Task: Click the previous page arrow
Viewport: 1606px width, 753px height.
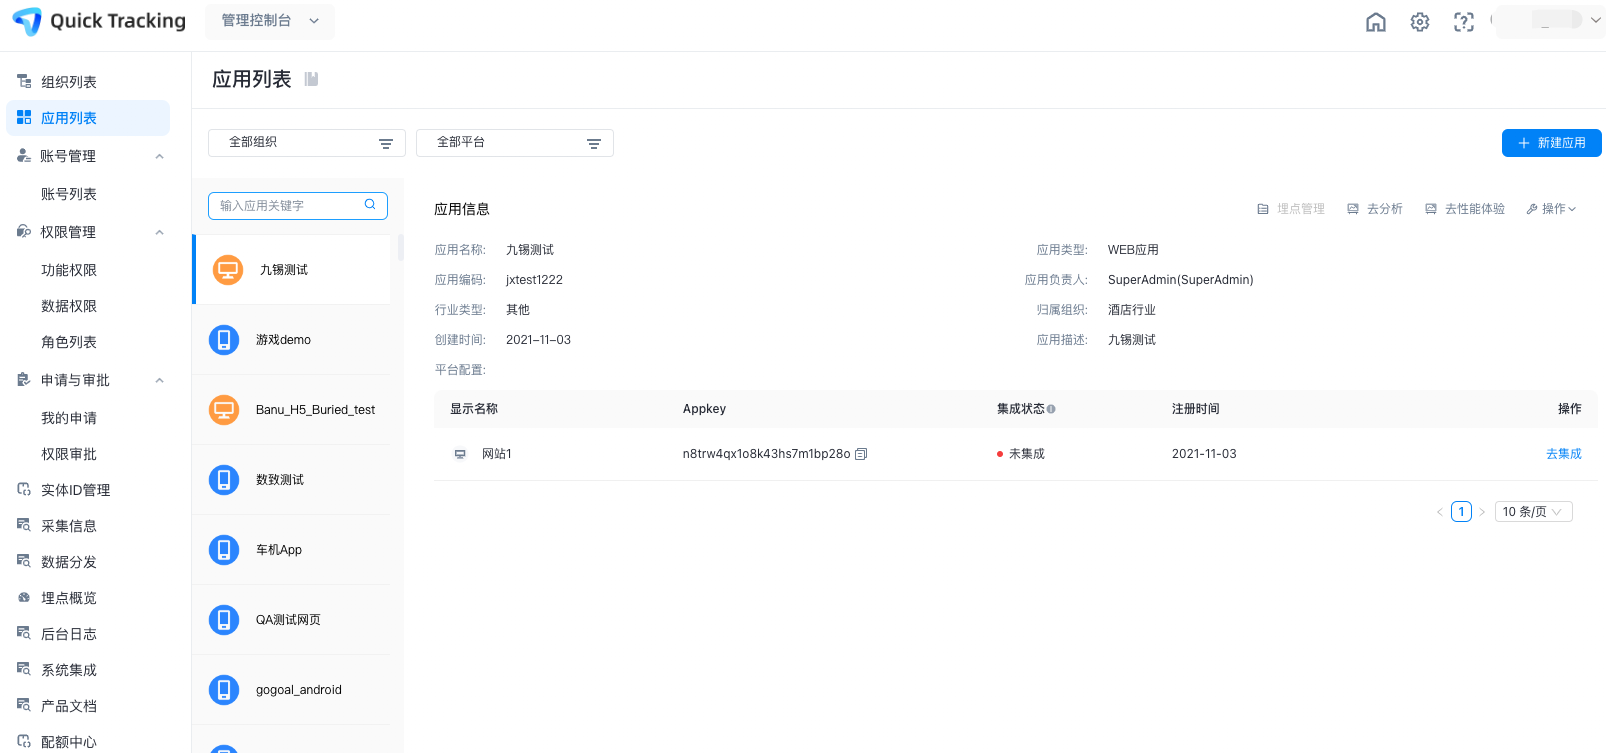Action: [x=1440, y=512]
